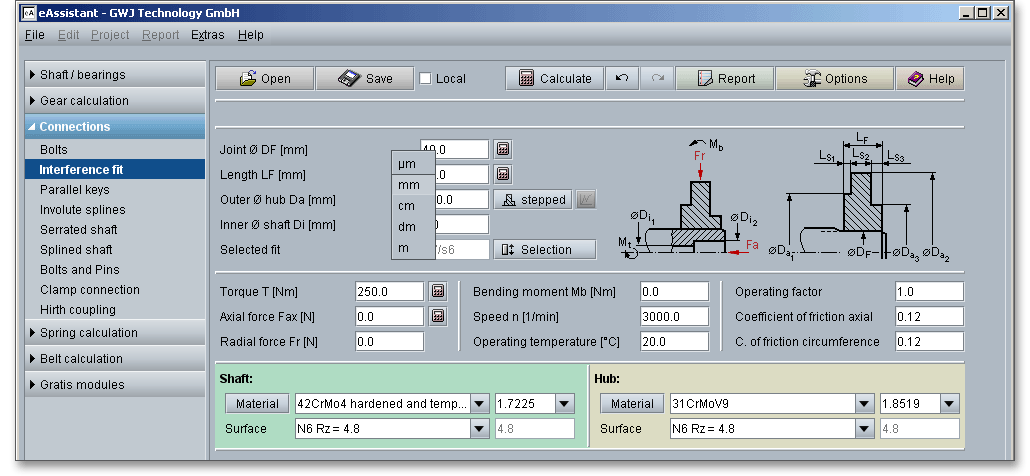Click the Selection button for selected fit
The width and height of the screenshot is (1030, 476).
545,250
